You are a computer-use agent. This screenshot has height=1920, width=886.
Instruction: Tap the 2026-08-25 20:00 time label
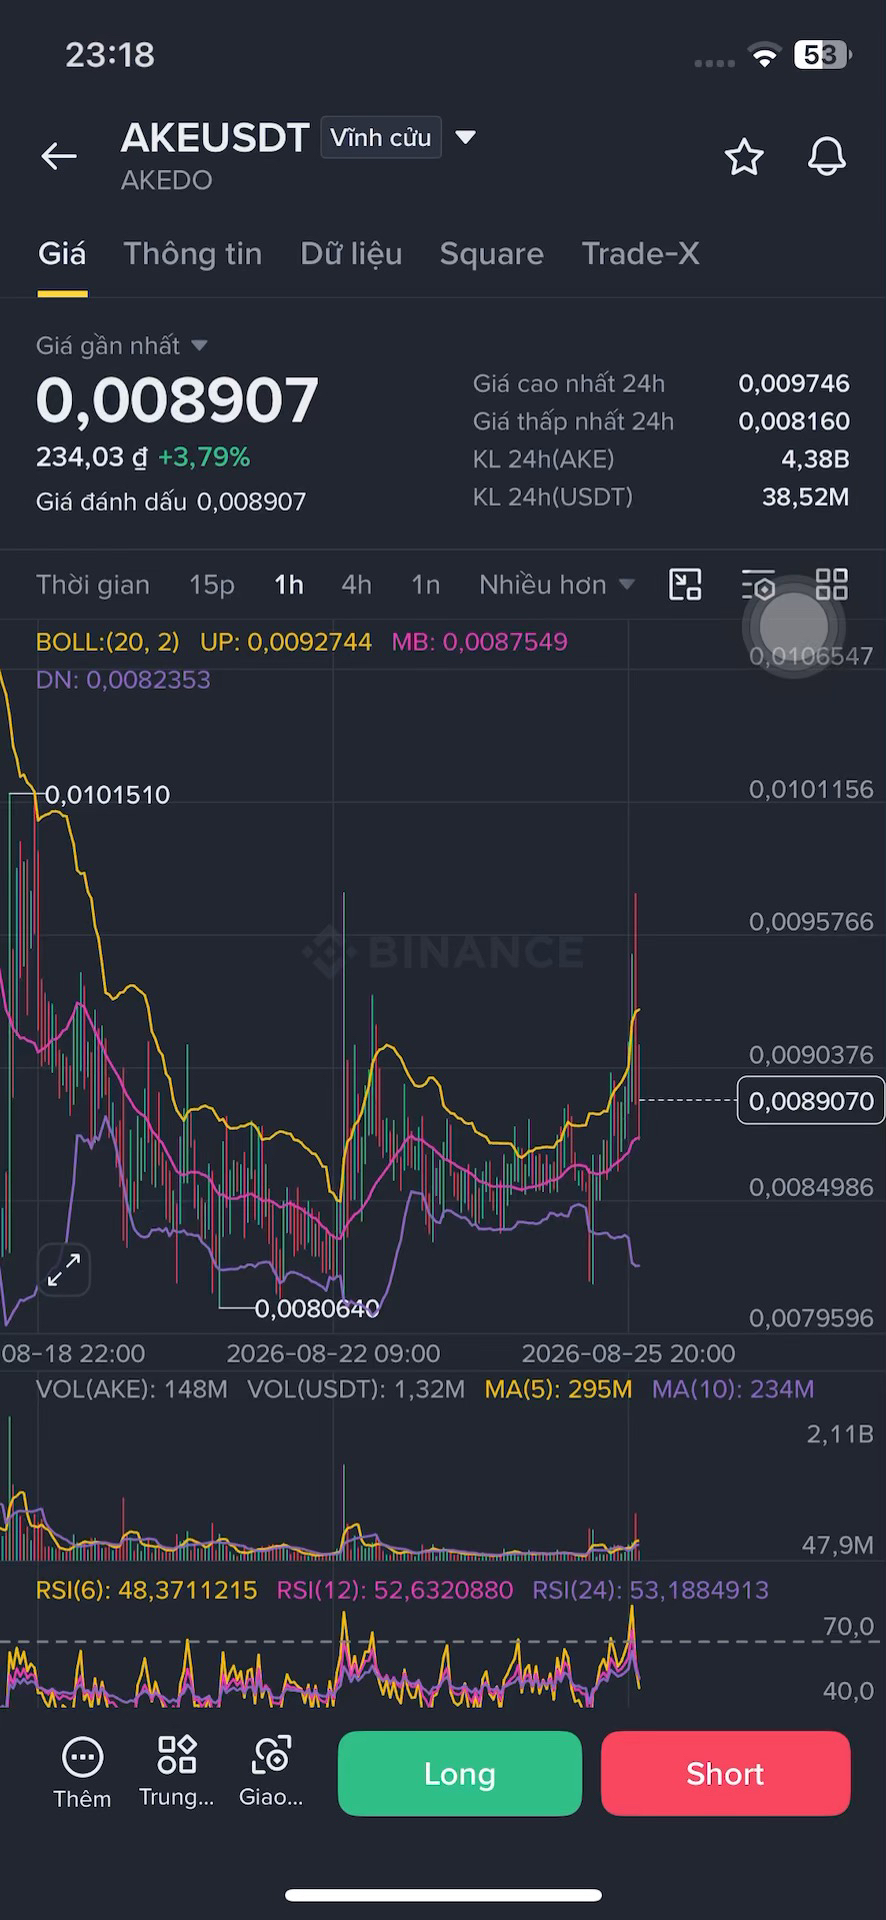click(x=628, y=1353)
